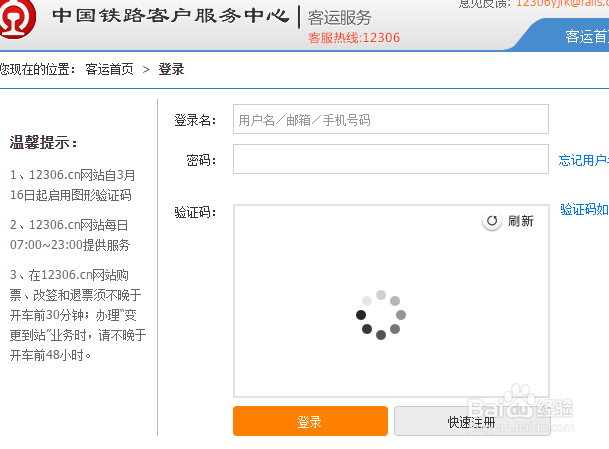This screenshot has width=609, height=449.
Task: Click the 客服热线:12306 hotline text
Action: pos(354,38)
